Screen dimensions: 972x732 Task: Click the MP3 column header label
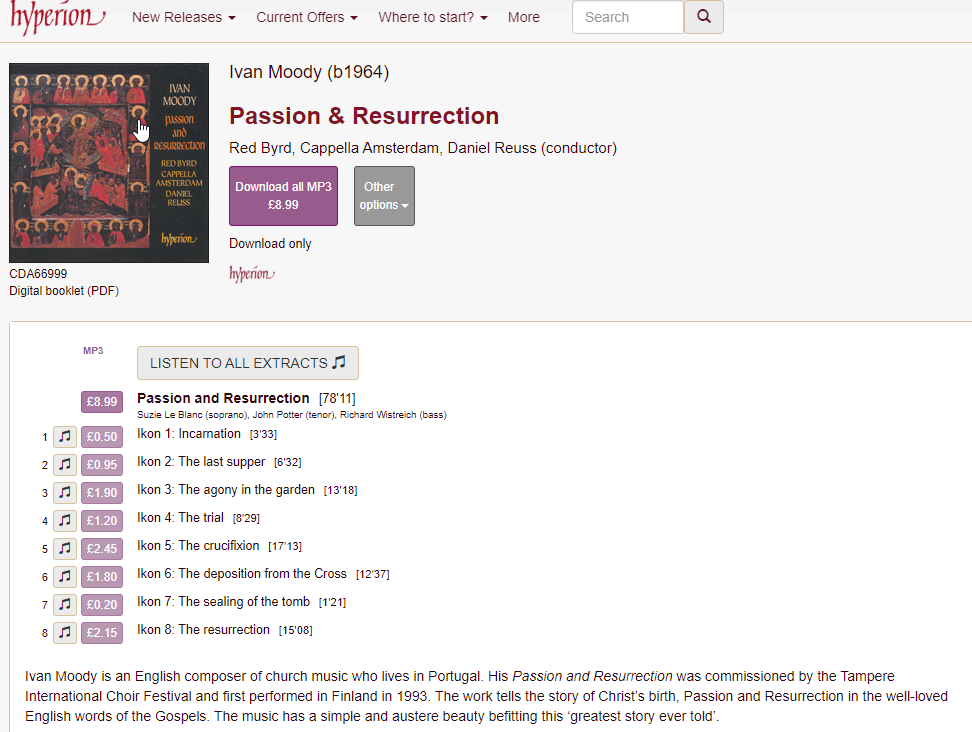93,351
